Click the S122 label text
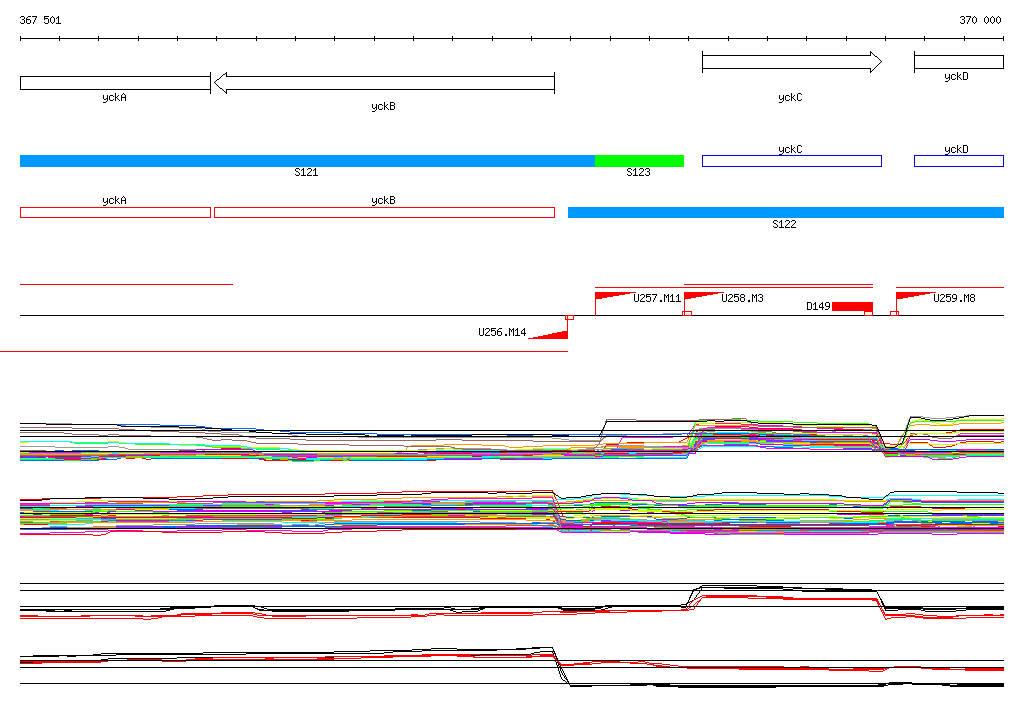The height and width of the screenshot is (714, 1024). pos(784,224)
